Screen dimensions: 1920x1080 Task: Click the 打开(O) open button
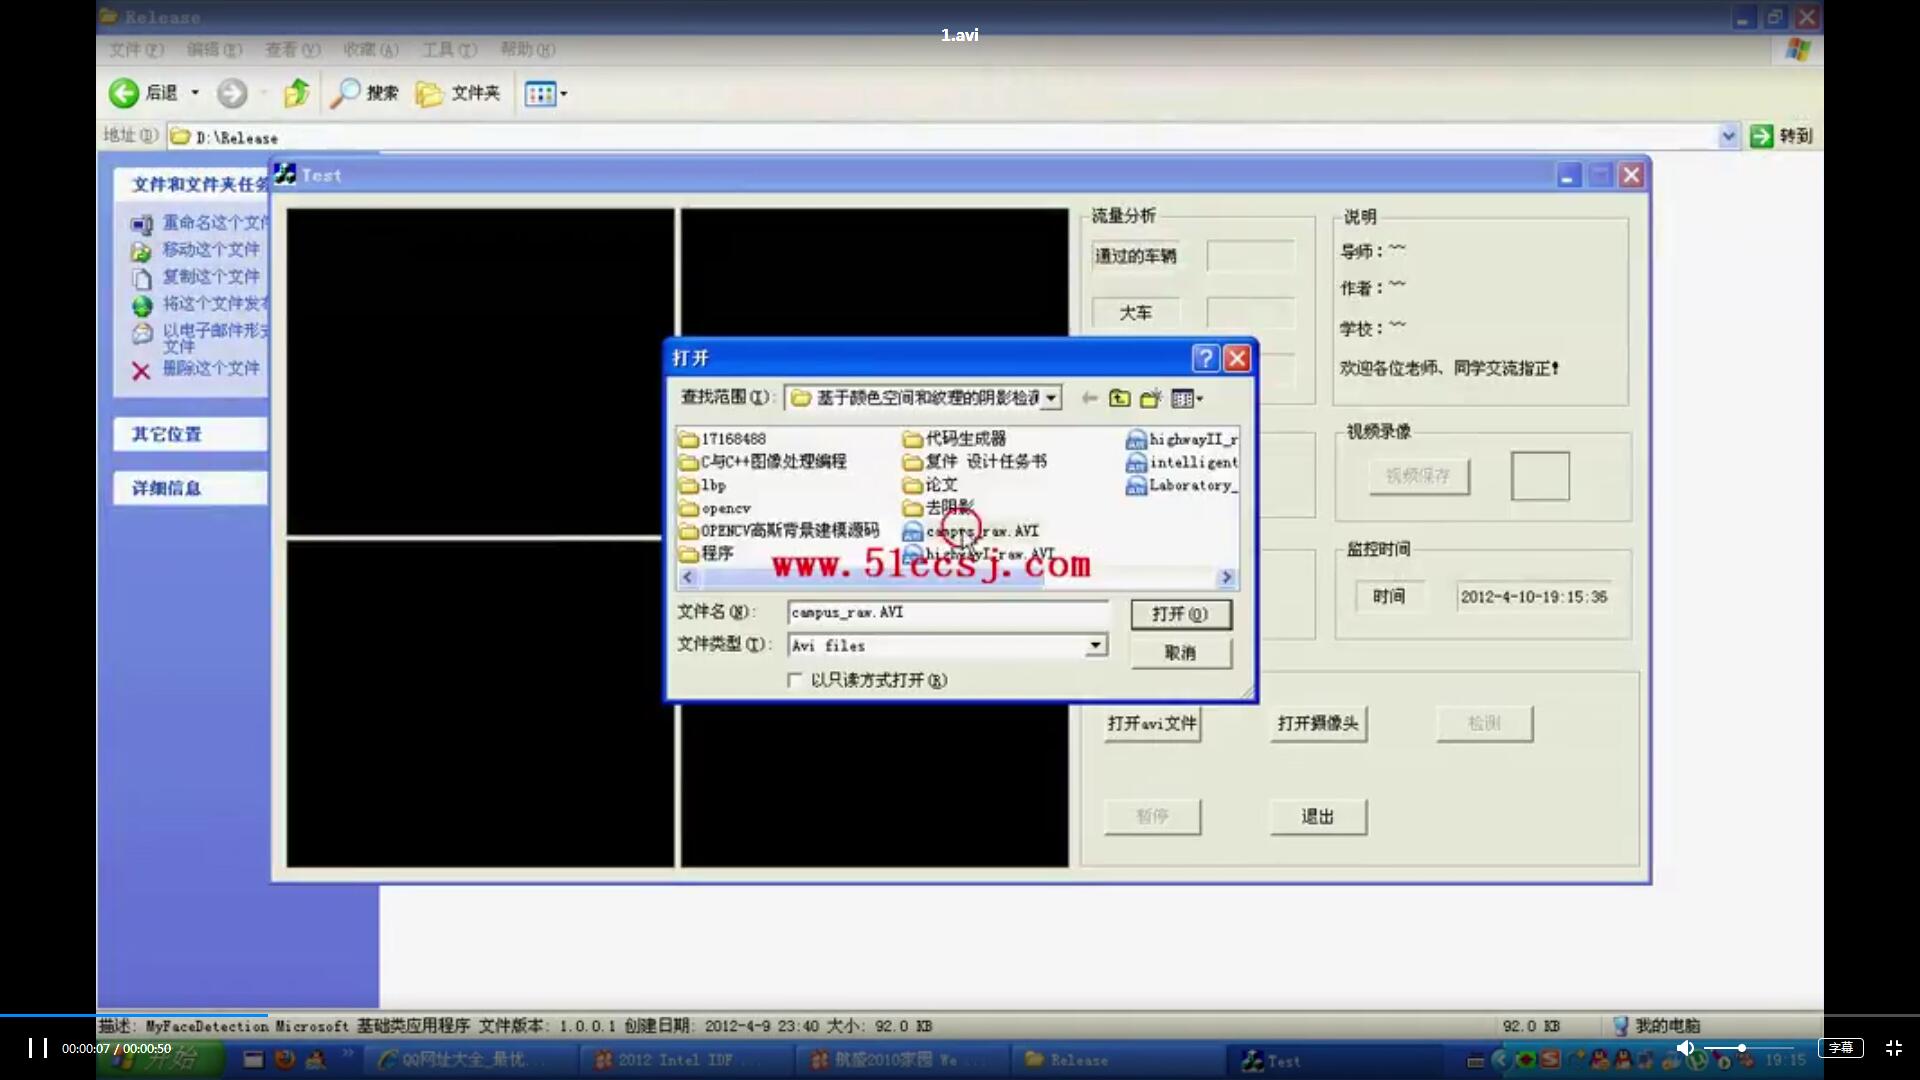pos(1181,614)
